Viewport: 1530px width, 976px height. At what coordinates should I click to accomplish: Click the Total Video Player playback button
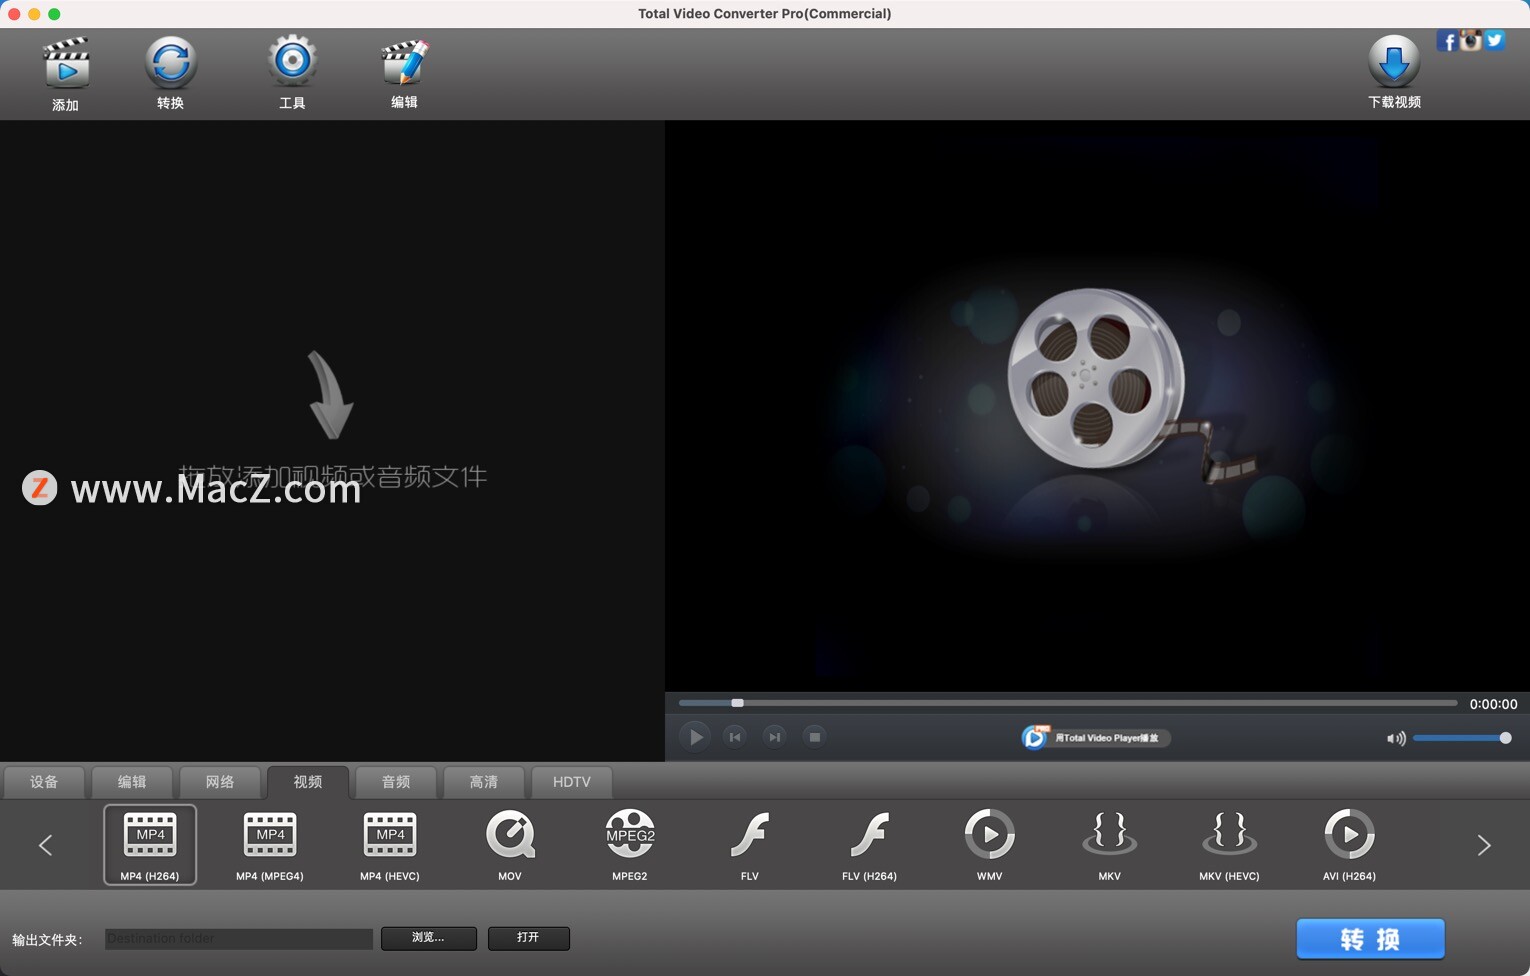(1096, 738)
